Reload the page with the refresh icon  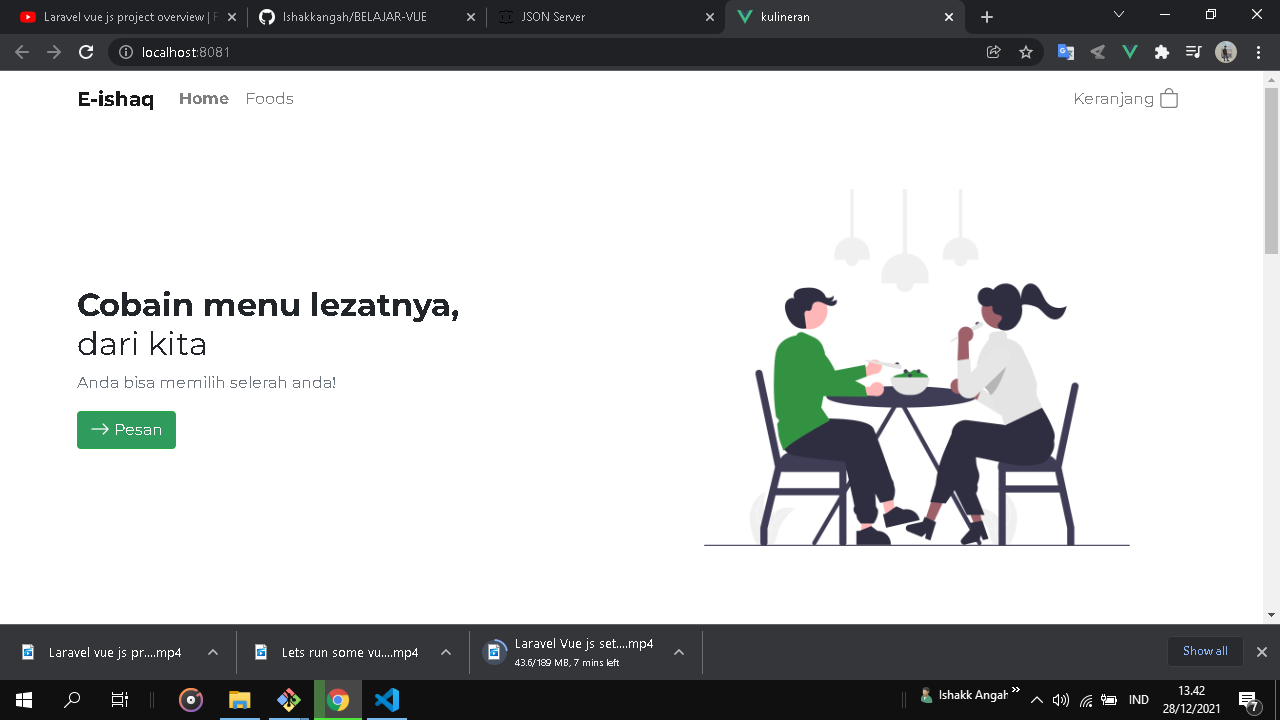pos(85,52)
